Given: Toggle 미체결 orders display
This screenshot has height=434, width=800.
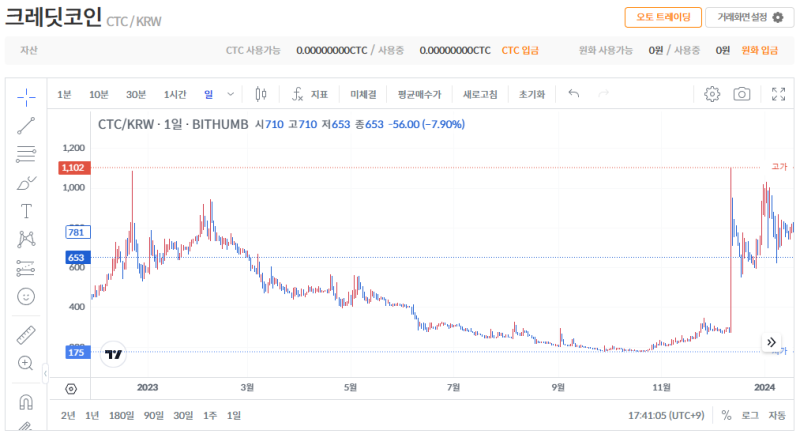Looking at the screenshot, I should 363,94.
